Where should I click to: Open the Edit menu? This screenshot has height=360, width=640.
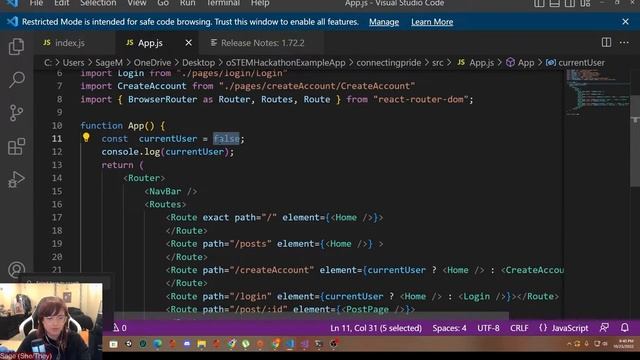[x=62, y=3]
